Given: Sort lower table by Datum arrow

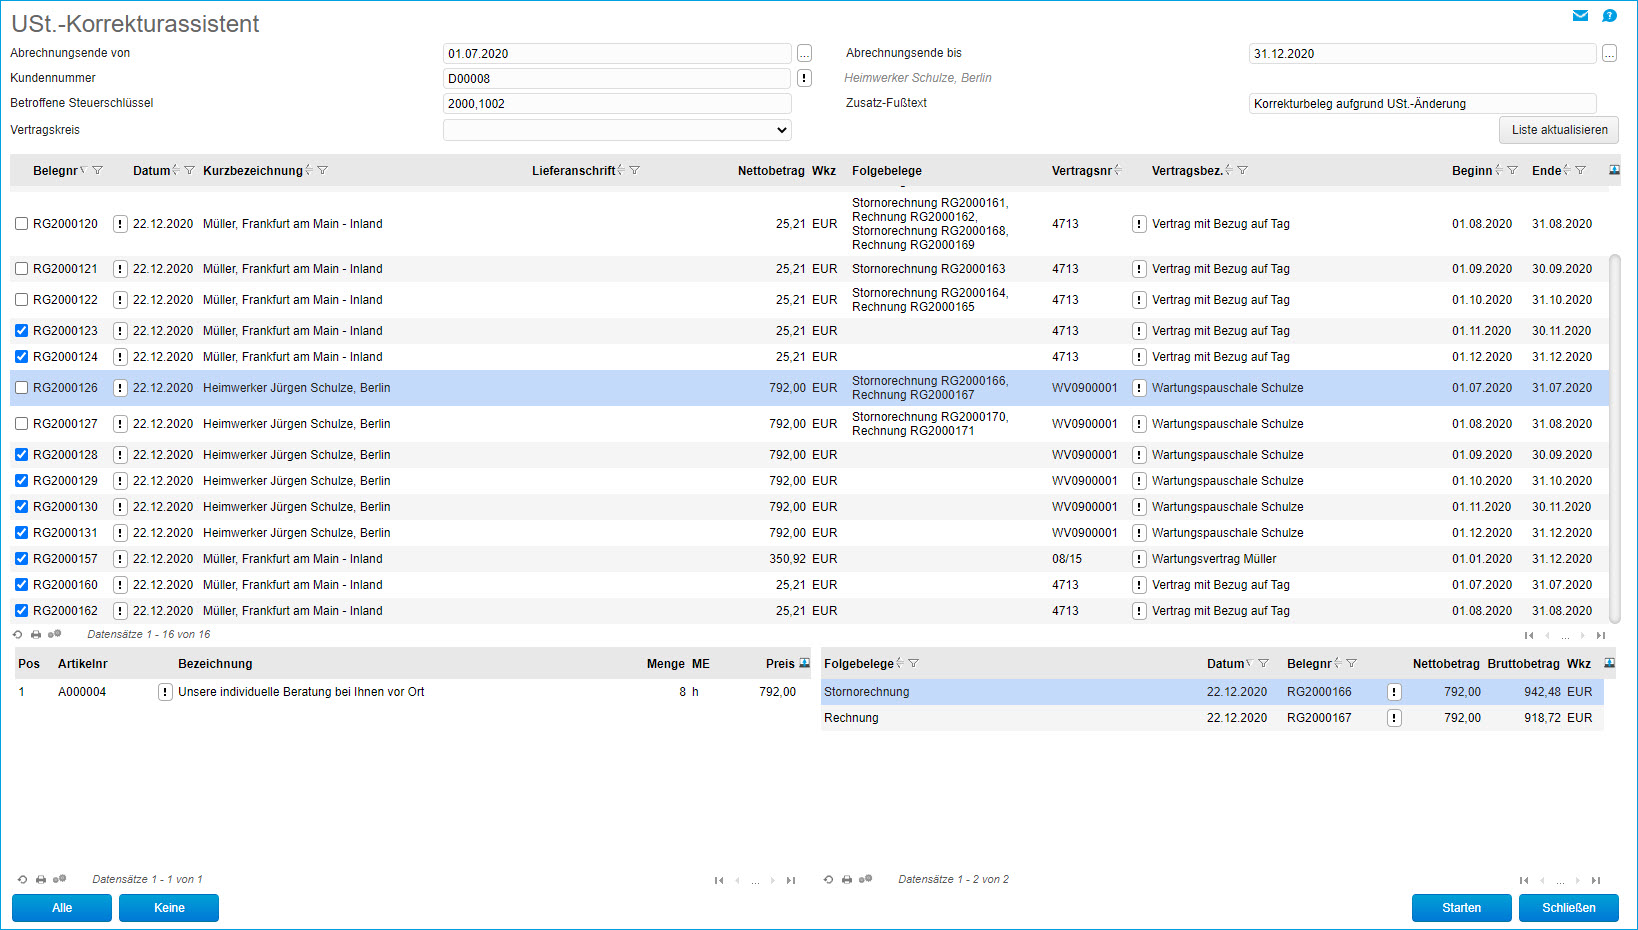Looking at the screenshot, I should point(1249,663).
